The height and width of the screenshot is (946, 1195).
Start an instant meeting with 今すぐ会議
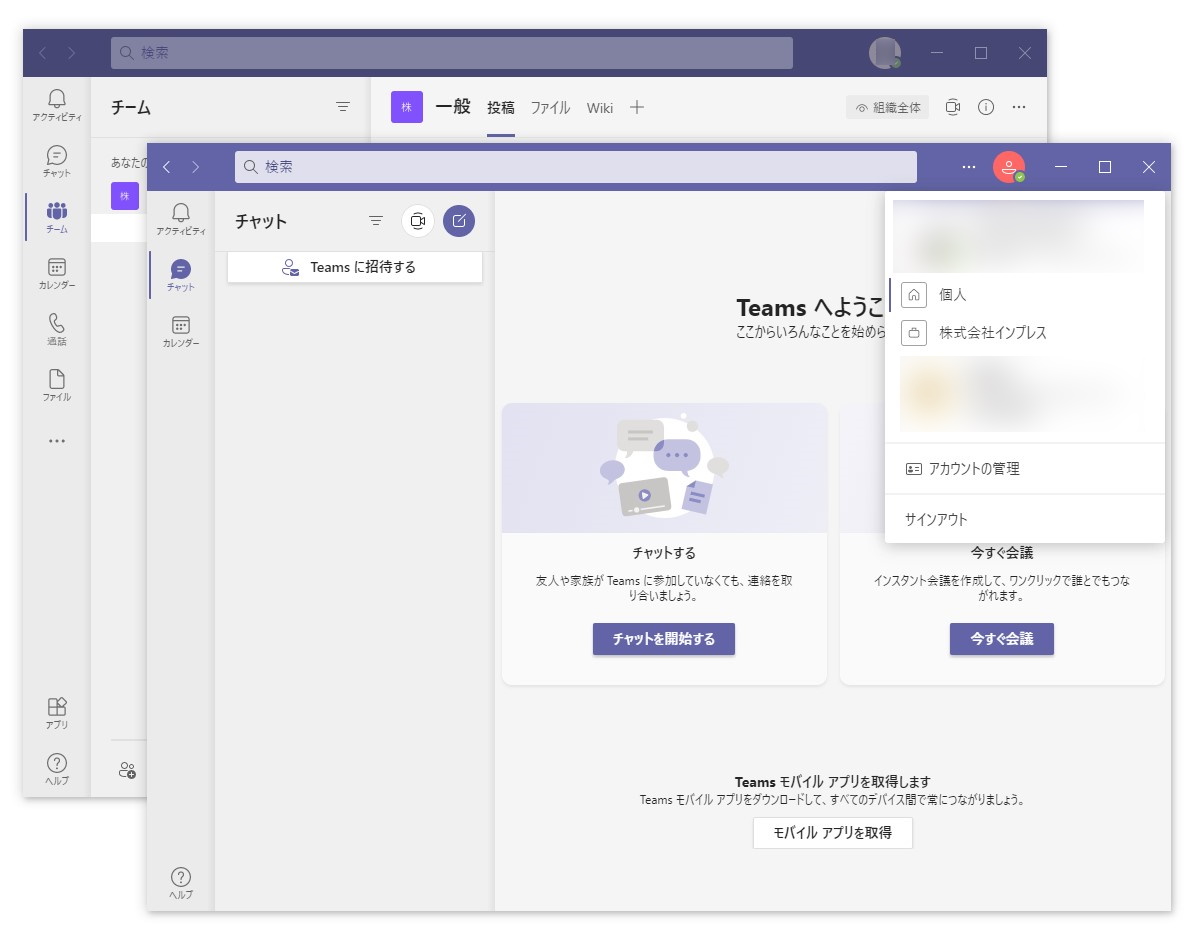coord(1001,639)
